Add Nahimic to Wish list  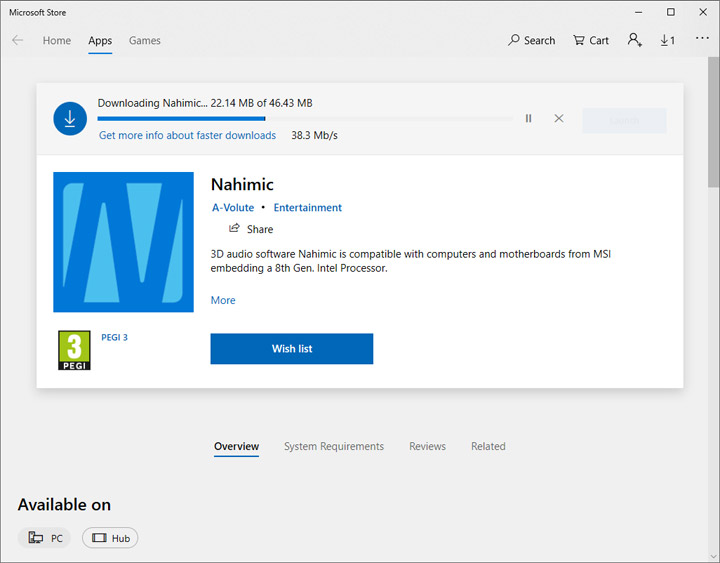pyautogui.click(x=291, y=348)
